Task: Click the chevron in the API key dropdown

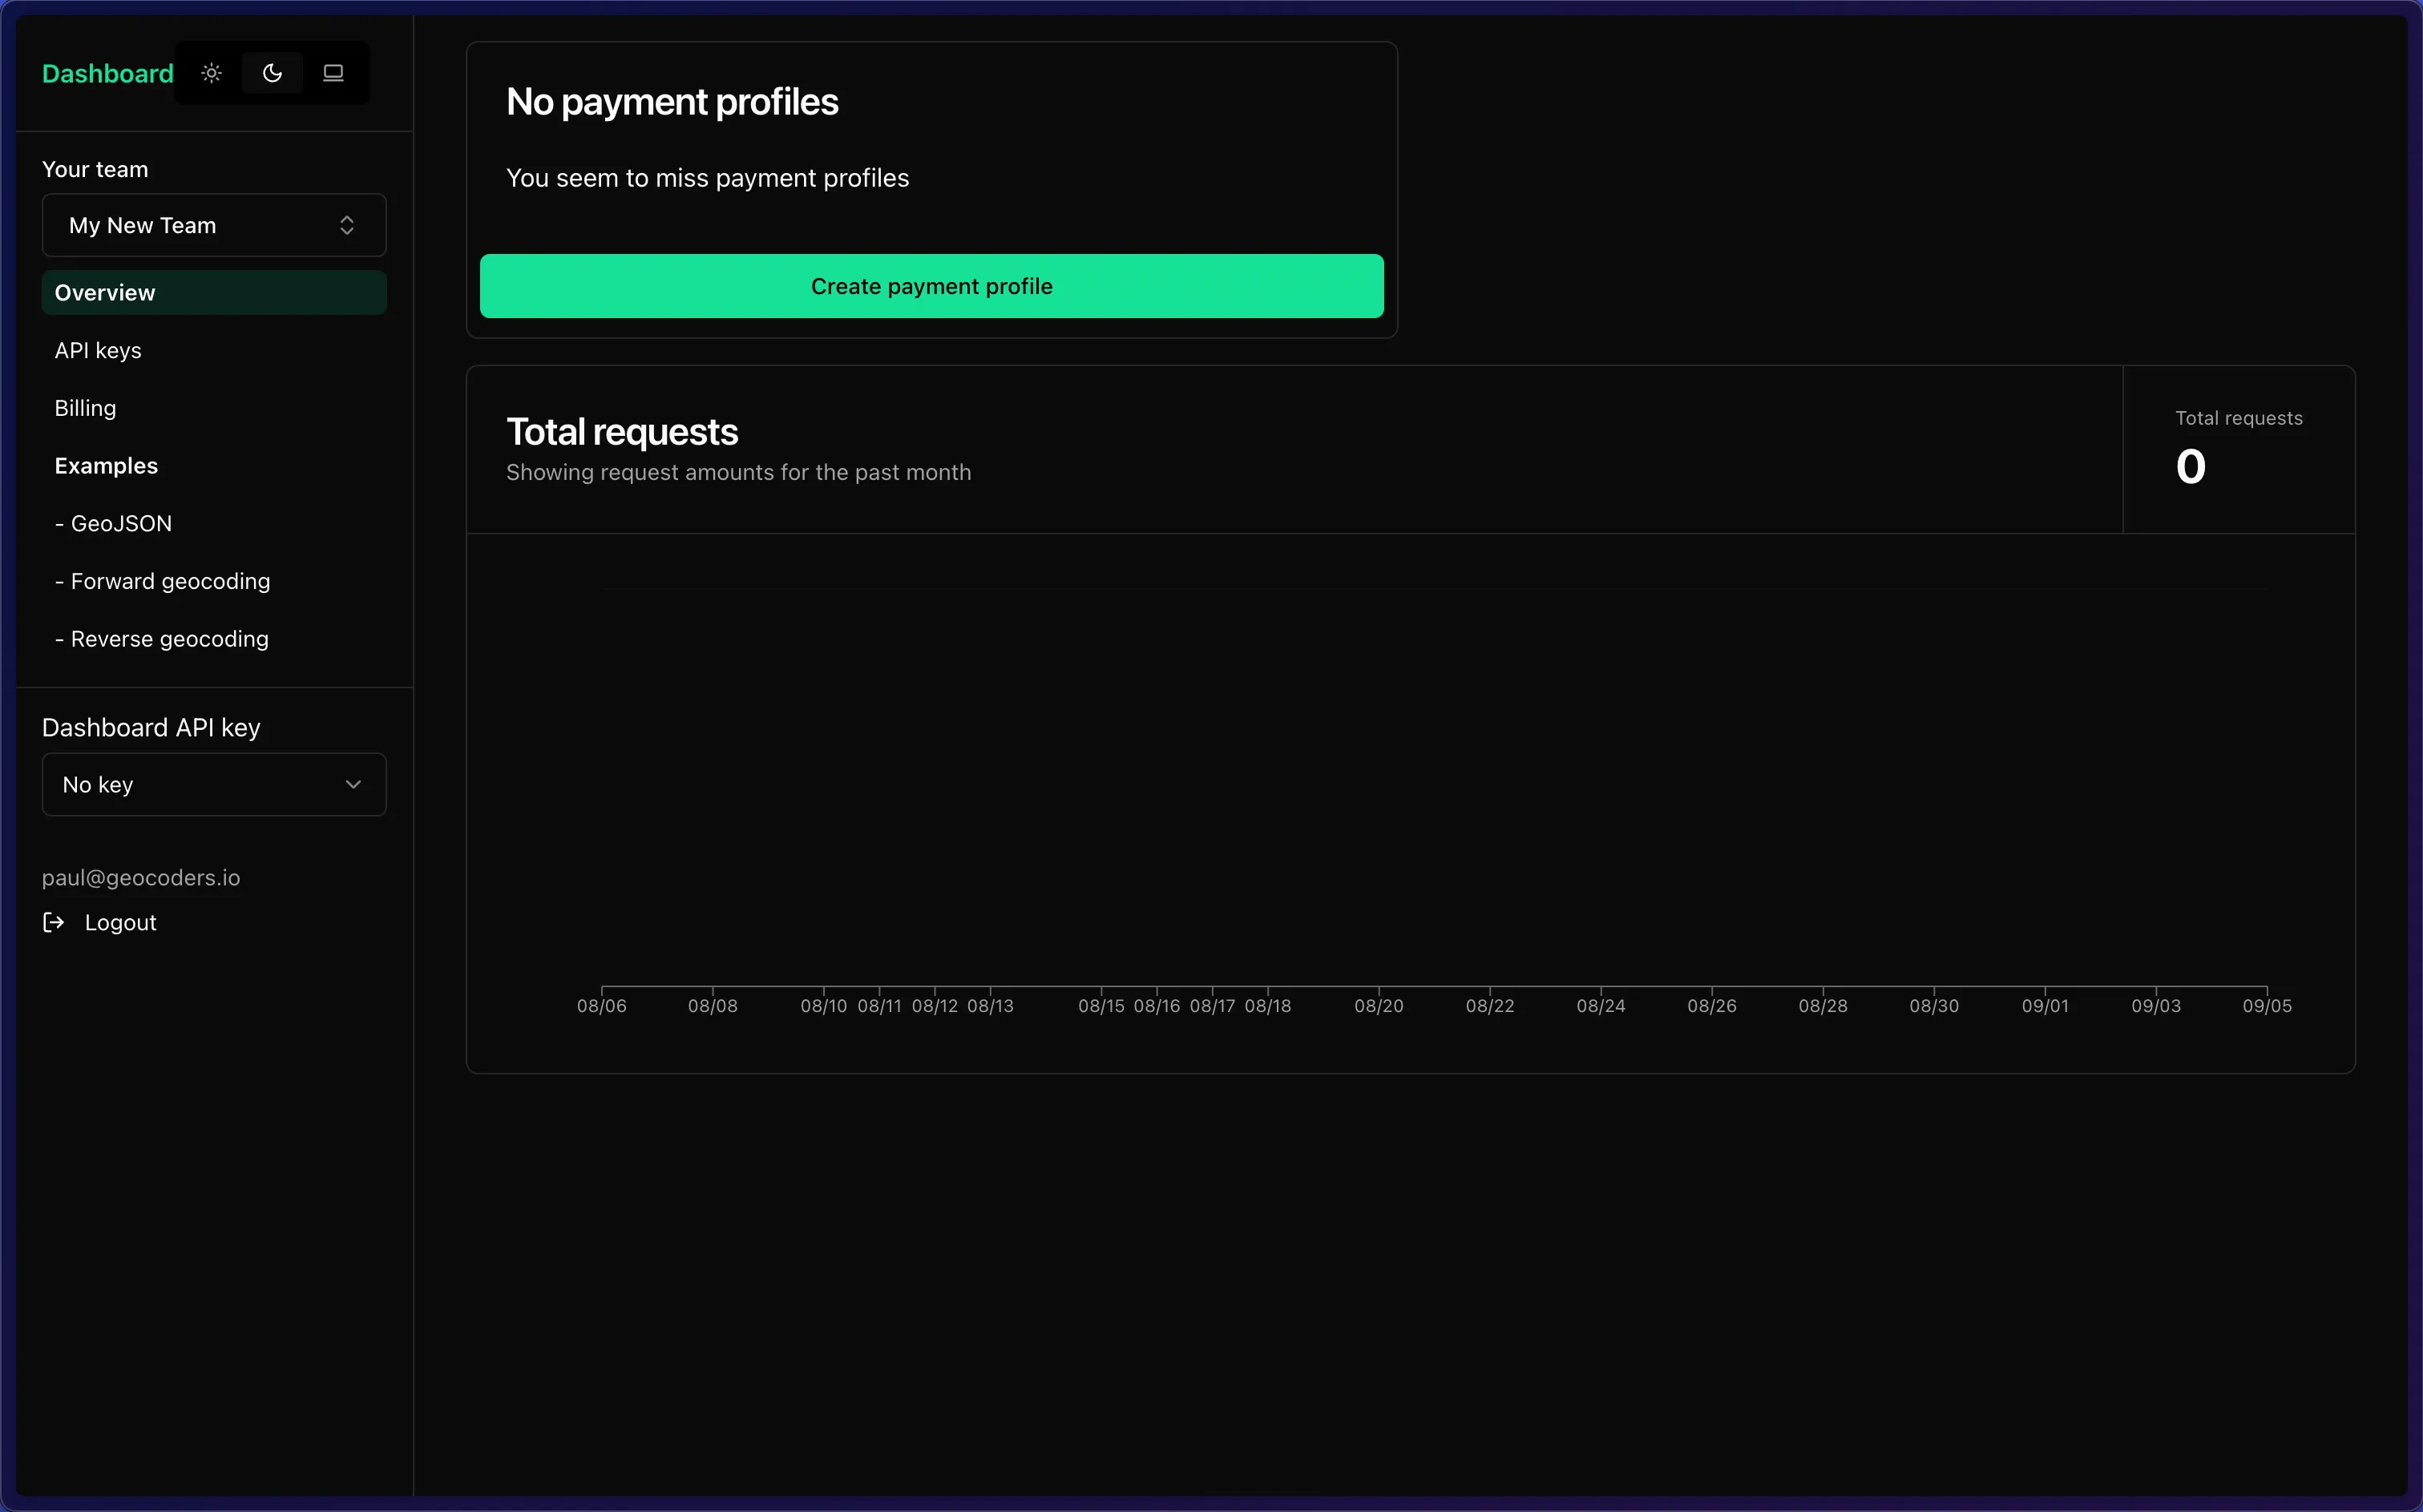Action: pos(353,785)
